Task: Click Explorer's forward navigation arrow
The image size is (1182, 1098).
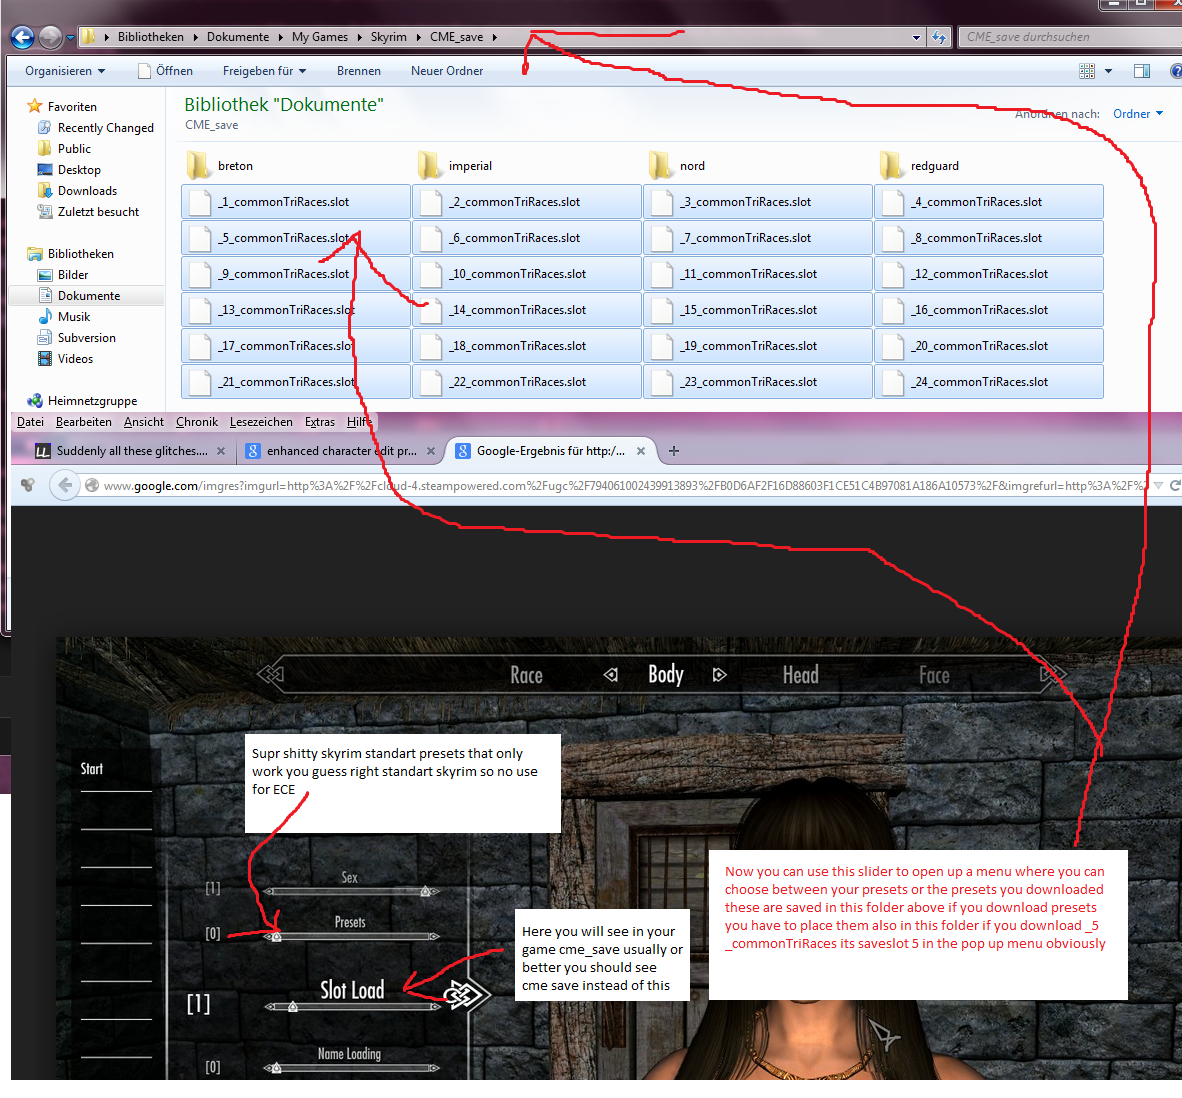Action: [50, 37]
